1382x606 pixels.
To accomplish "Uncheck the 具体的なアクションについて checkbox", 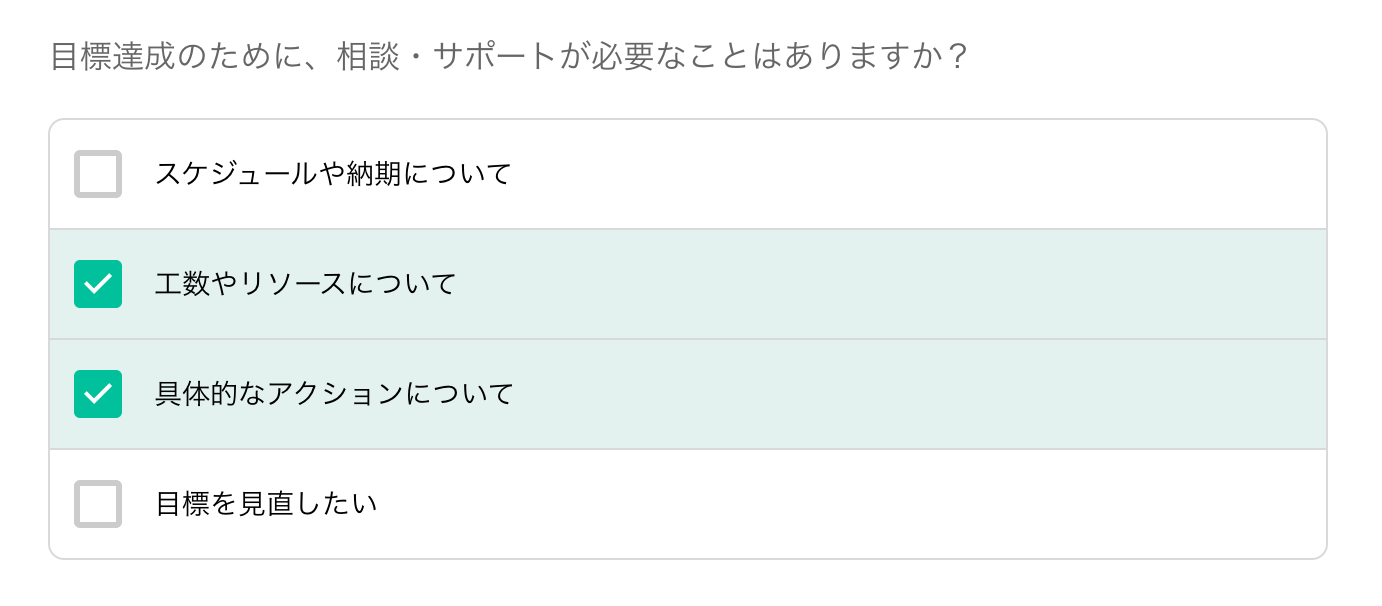I will 98,394.
